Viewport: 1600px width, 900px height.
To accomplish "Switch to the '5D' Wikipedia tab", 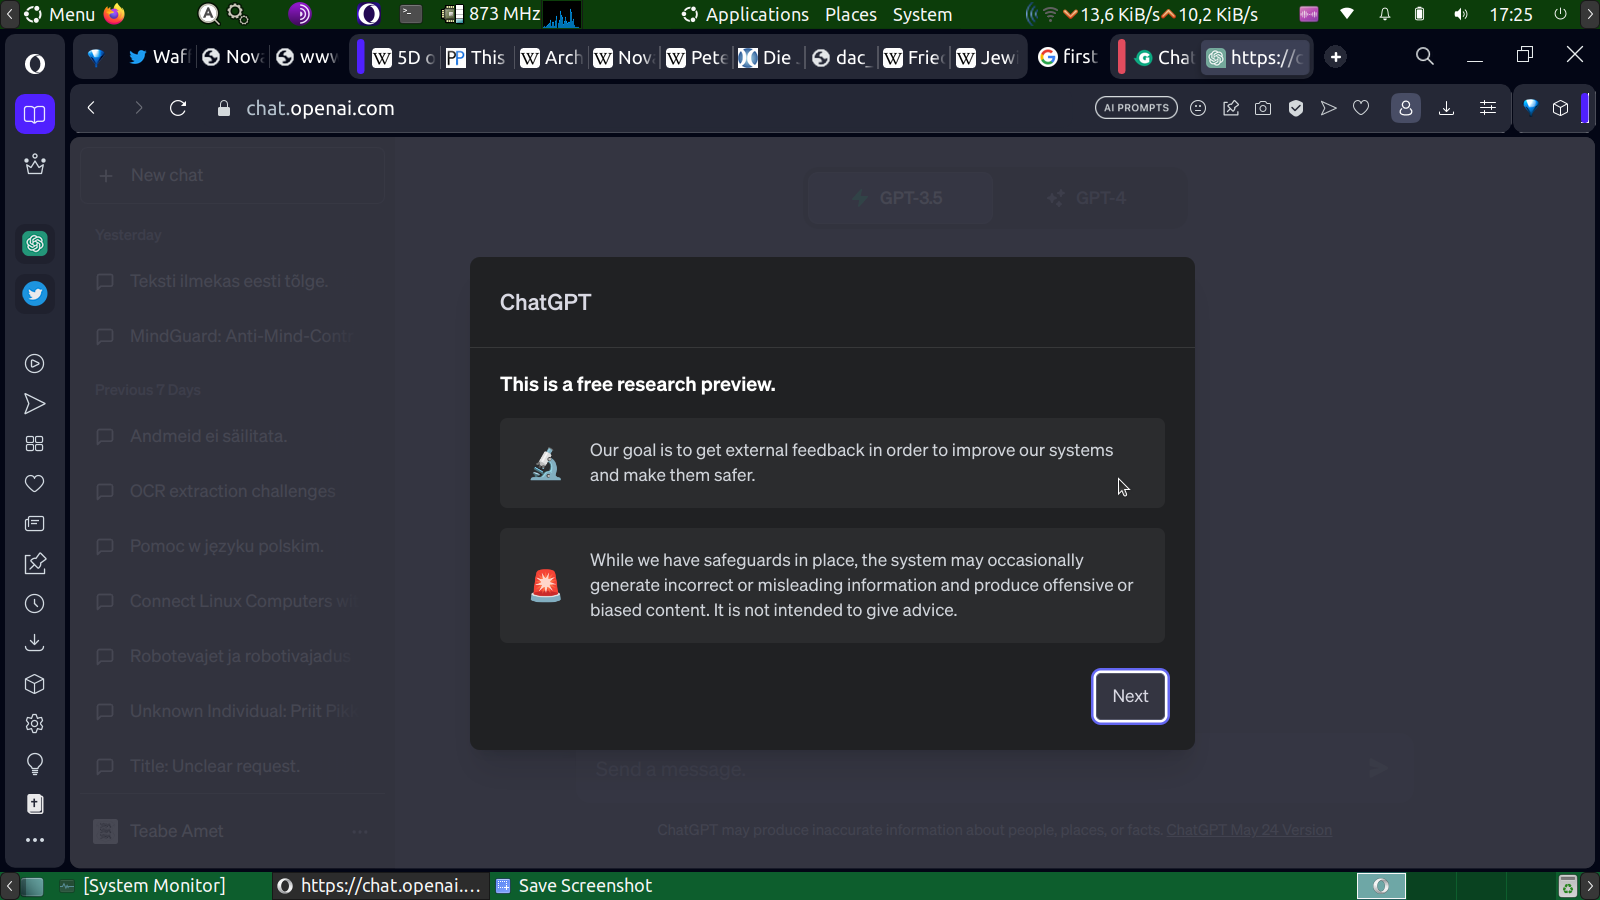I will [403, 57].
